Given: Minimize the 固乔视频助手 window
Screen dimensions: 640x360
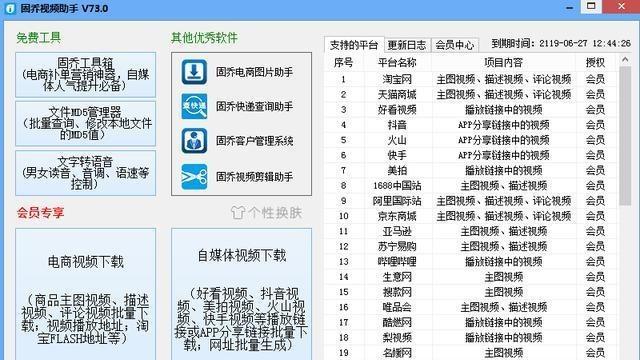Looking at the screenshot, I should click(569, 7).
